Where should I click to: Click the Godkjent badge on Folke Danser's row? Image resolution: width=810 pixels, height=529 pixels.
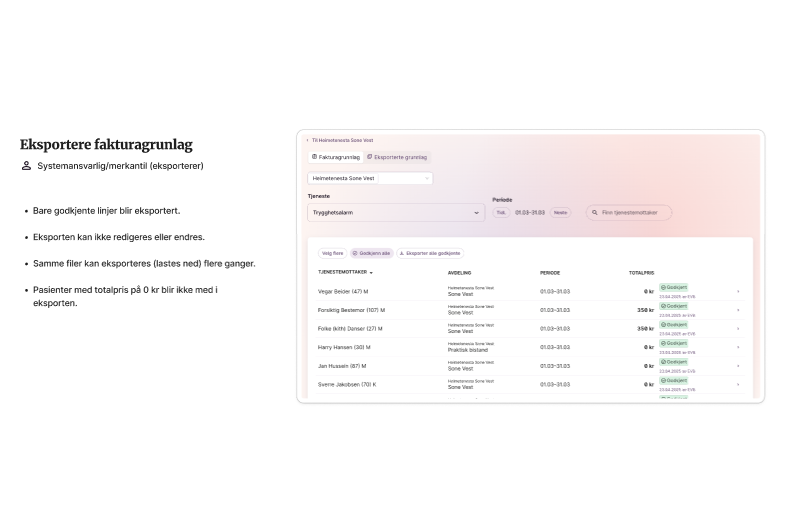[673, 324]
